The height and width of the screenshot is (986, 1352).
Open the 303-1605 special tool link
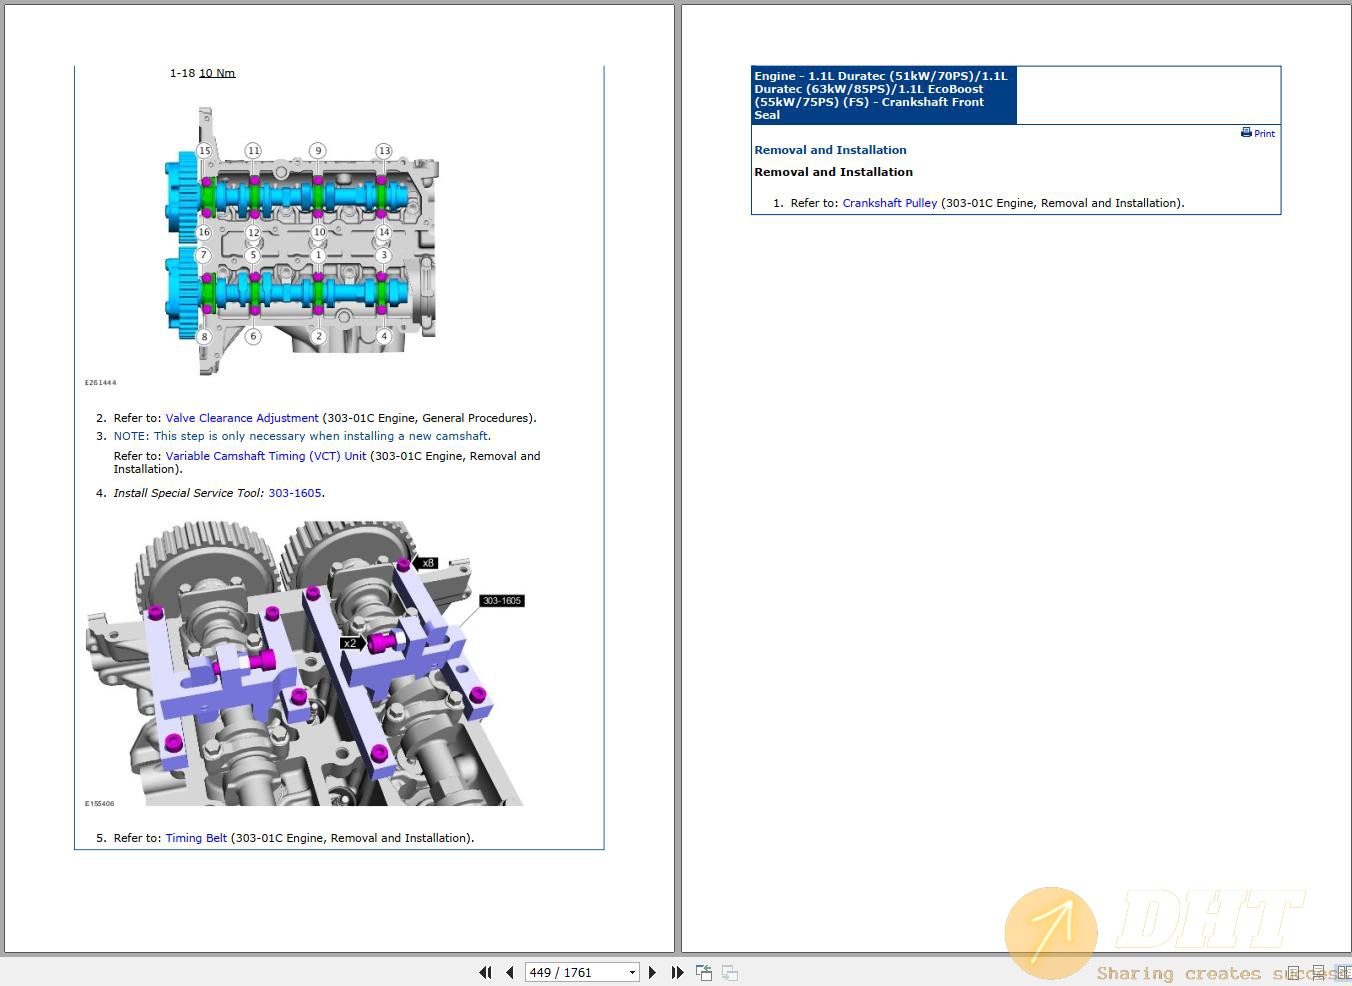[295, 493]
